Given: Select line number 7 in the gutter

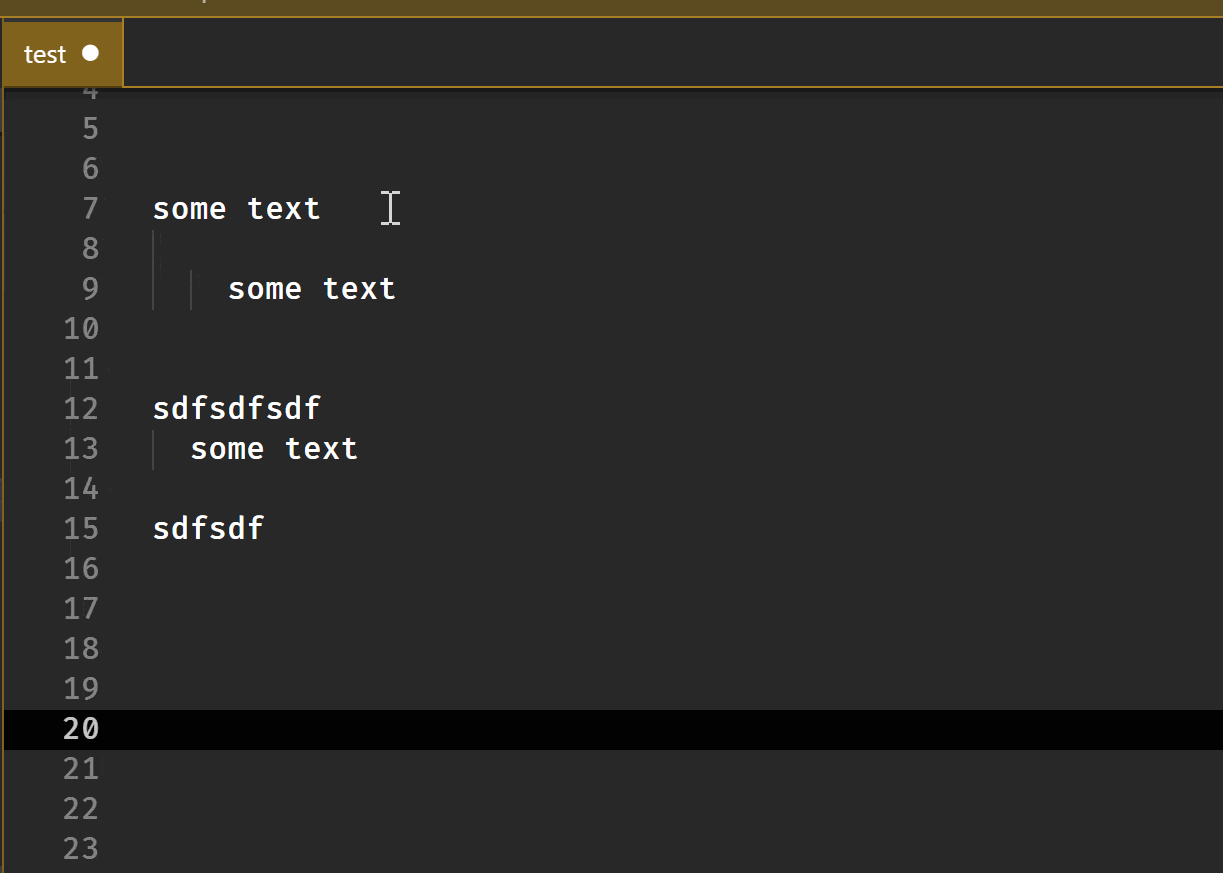Looking at the screenshot, I should pos(90,209).
